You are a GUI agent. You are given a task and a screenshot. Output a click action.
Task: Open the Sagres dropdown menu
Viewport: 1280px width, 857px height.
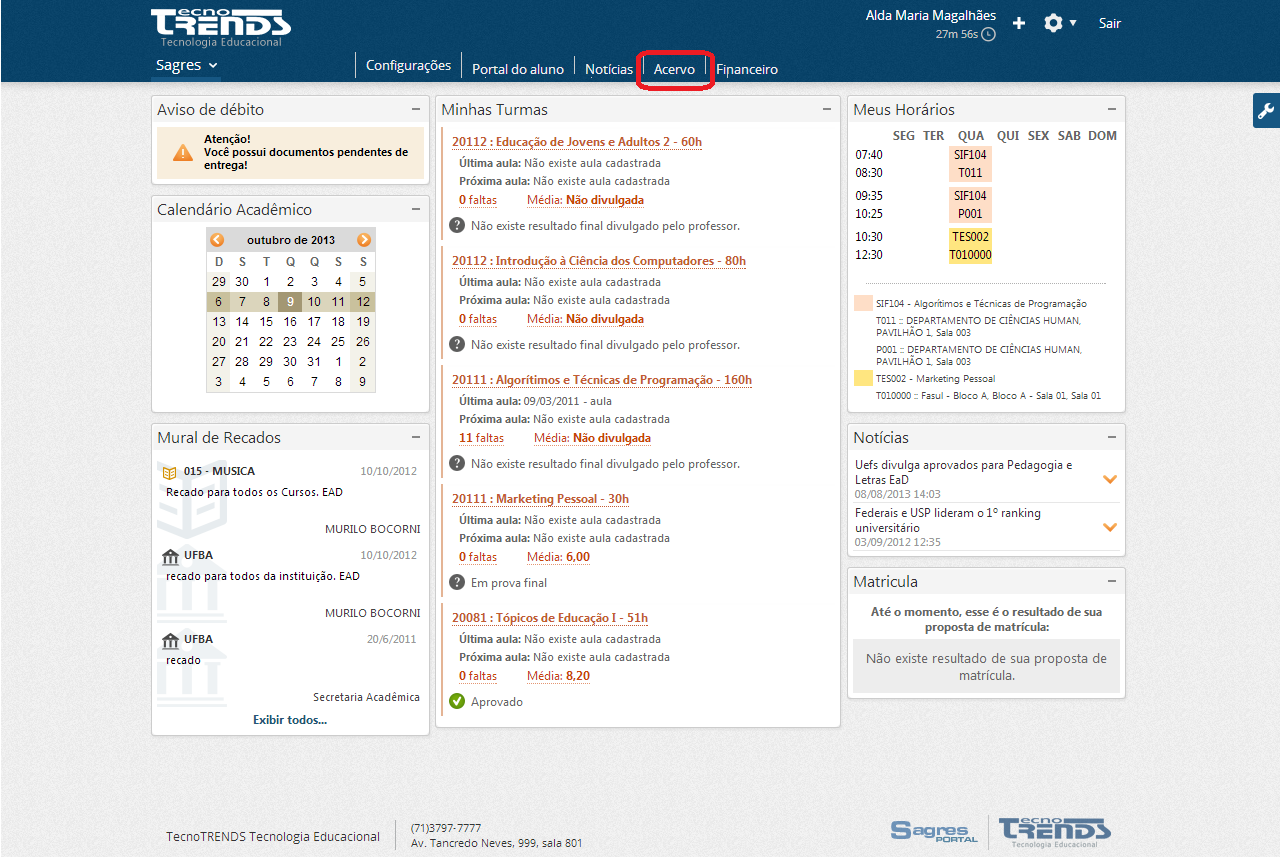pyautogui.click(x=186, y=64)
